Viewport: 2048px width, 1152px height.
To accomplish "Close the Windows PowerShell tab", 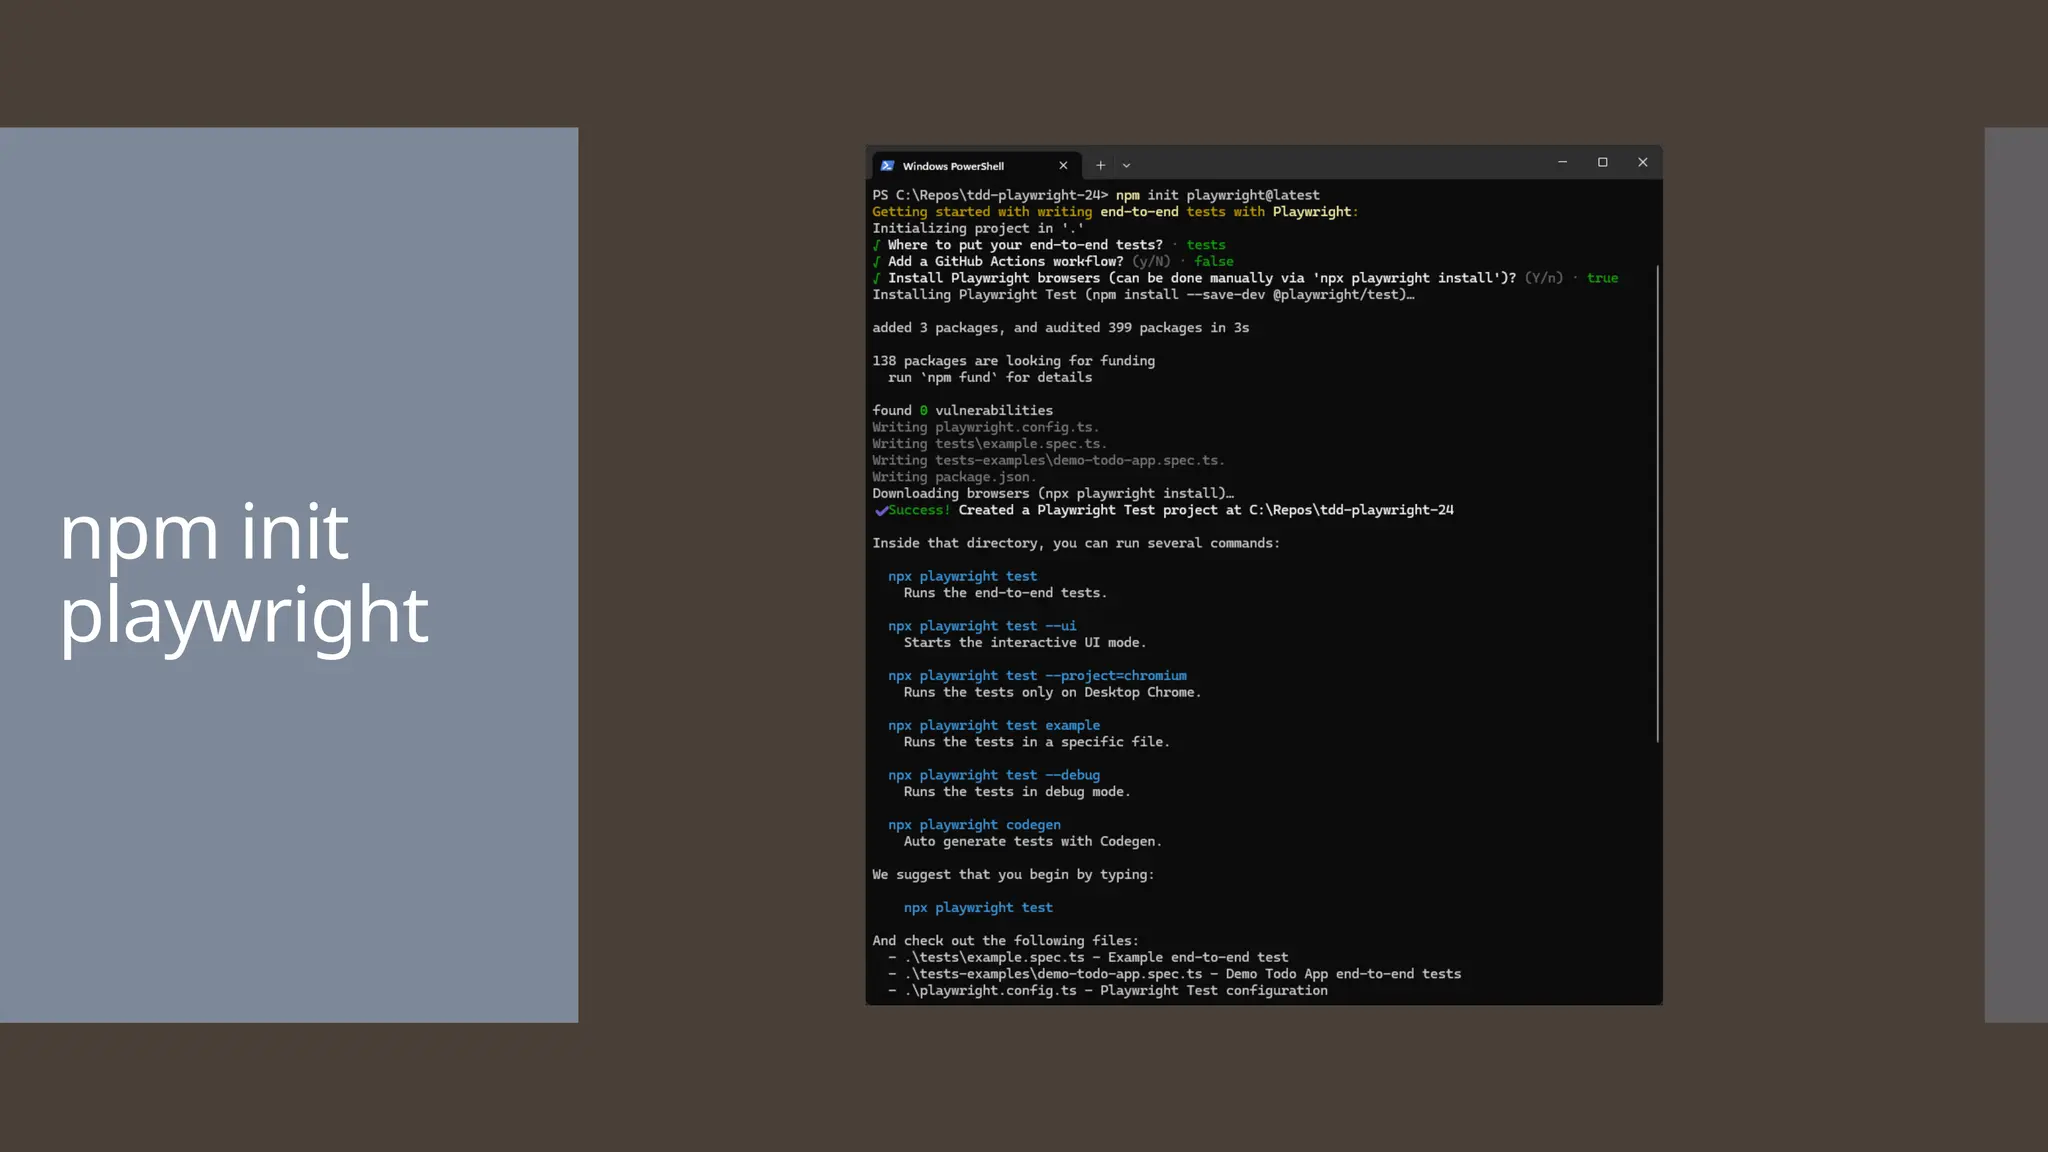I will (1063, 166).
